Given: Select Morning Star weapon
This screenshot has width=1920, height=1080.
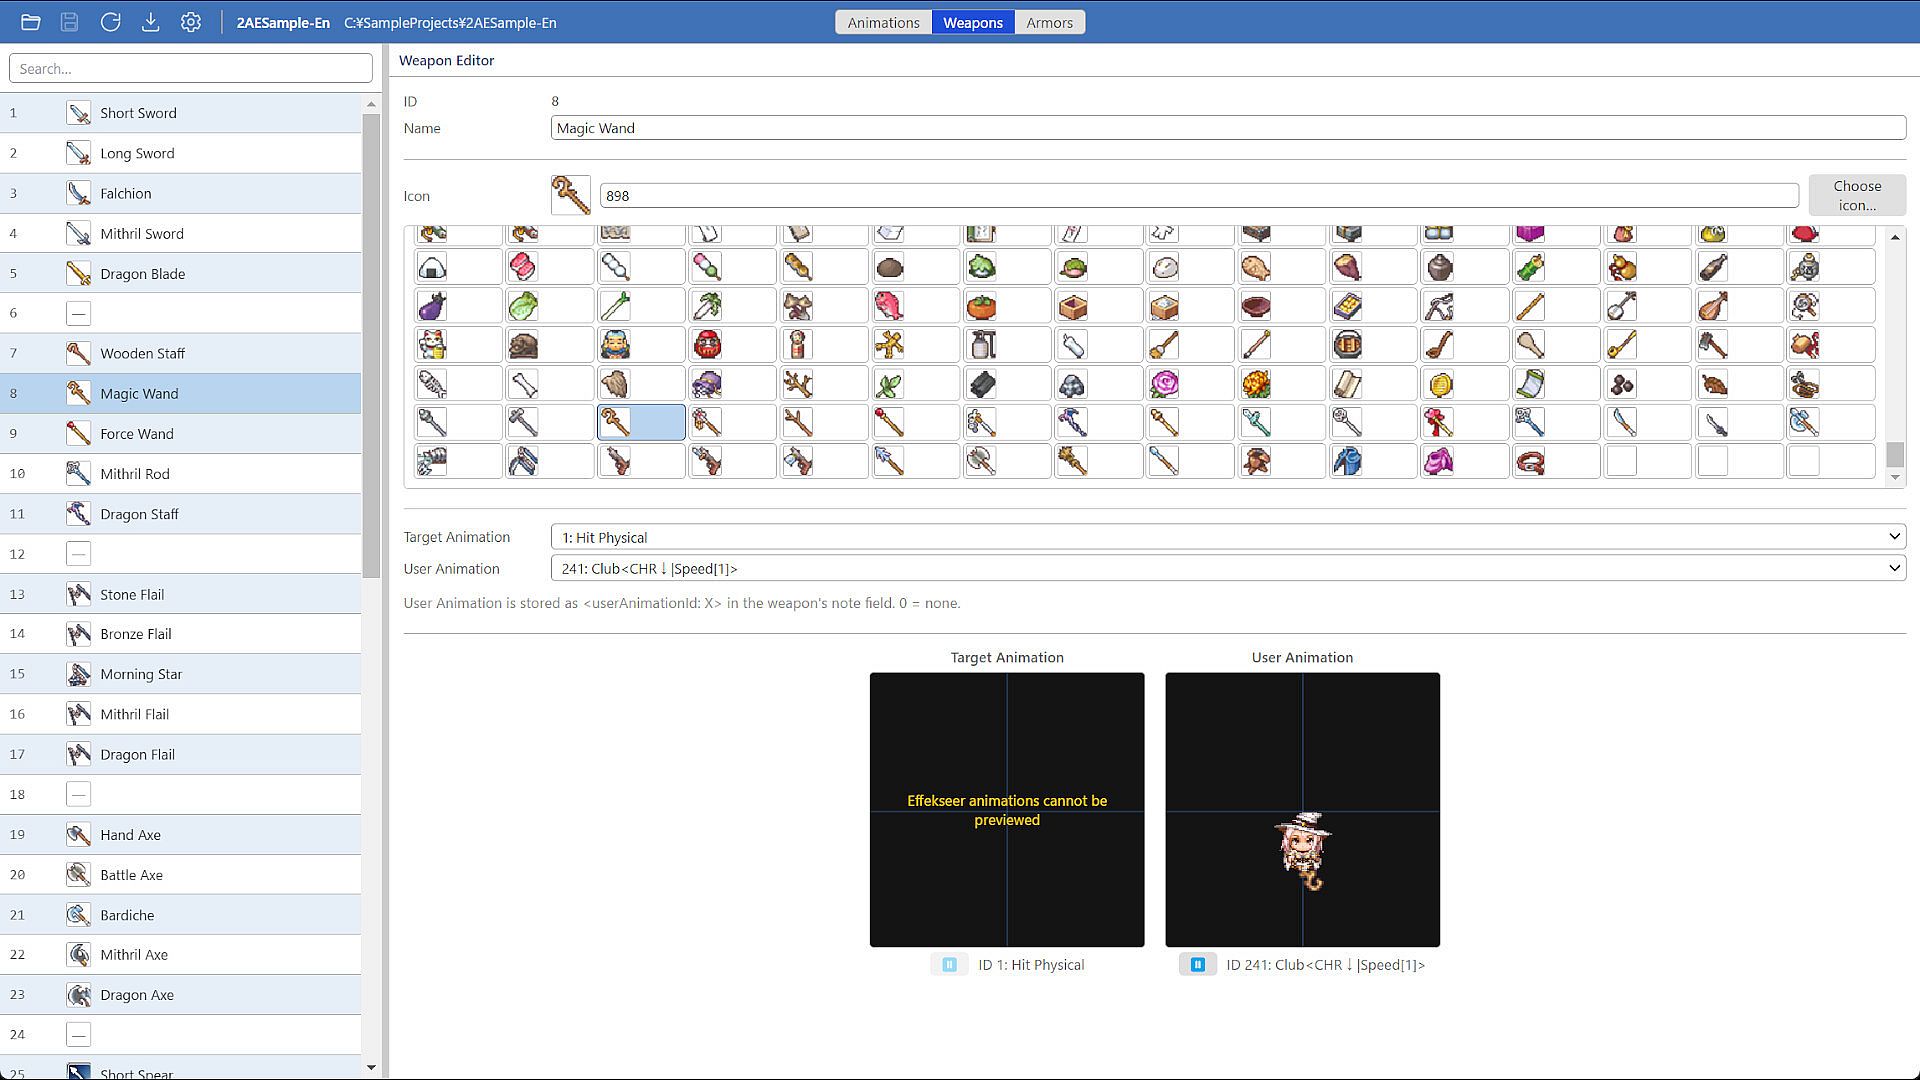Looking at the screenshot, I should (x=181, y=674).
